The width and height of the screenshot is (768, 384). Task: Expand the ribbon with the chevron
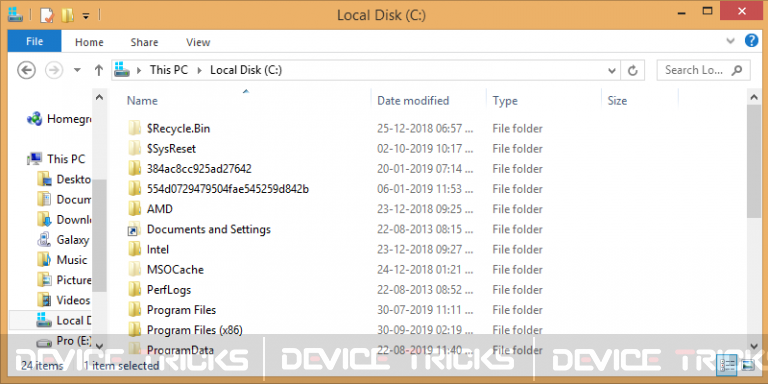click(730, 42)
